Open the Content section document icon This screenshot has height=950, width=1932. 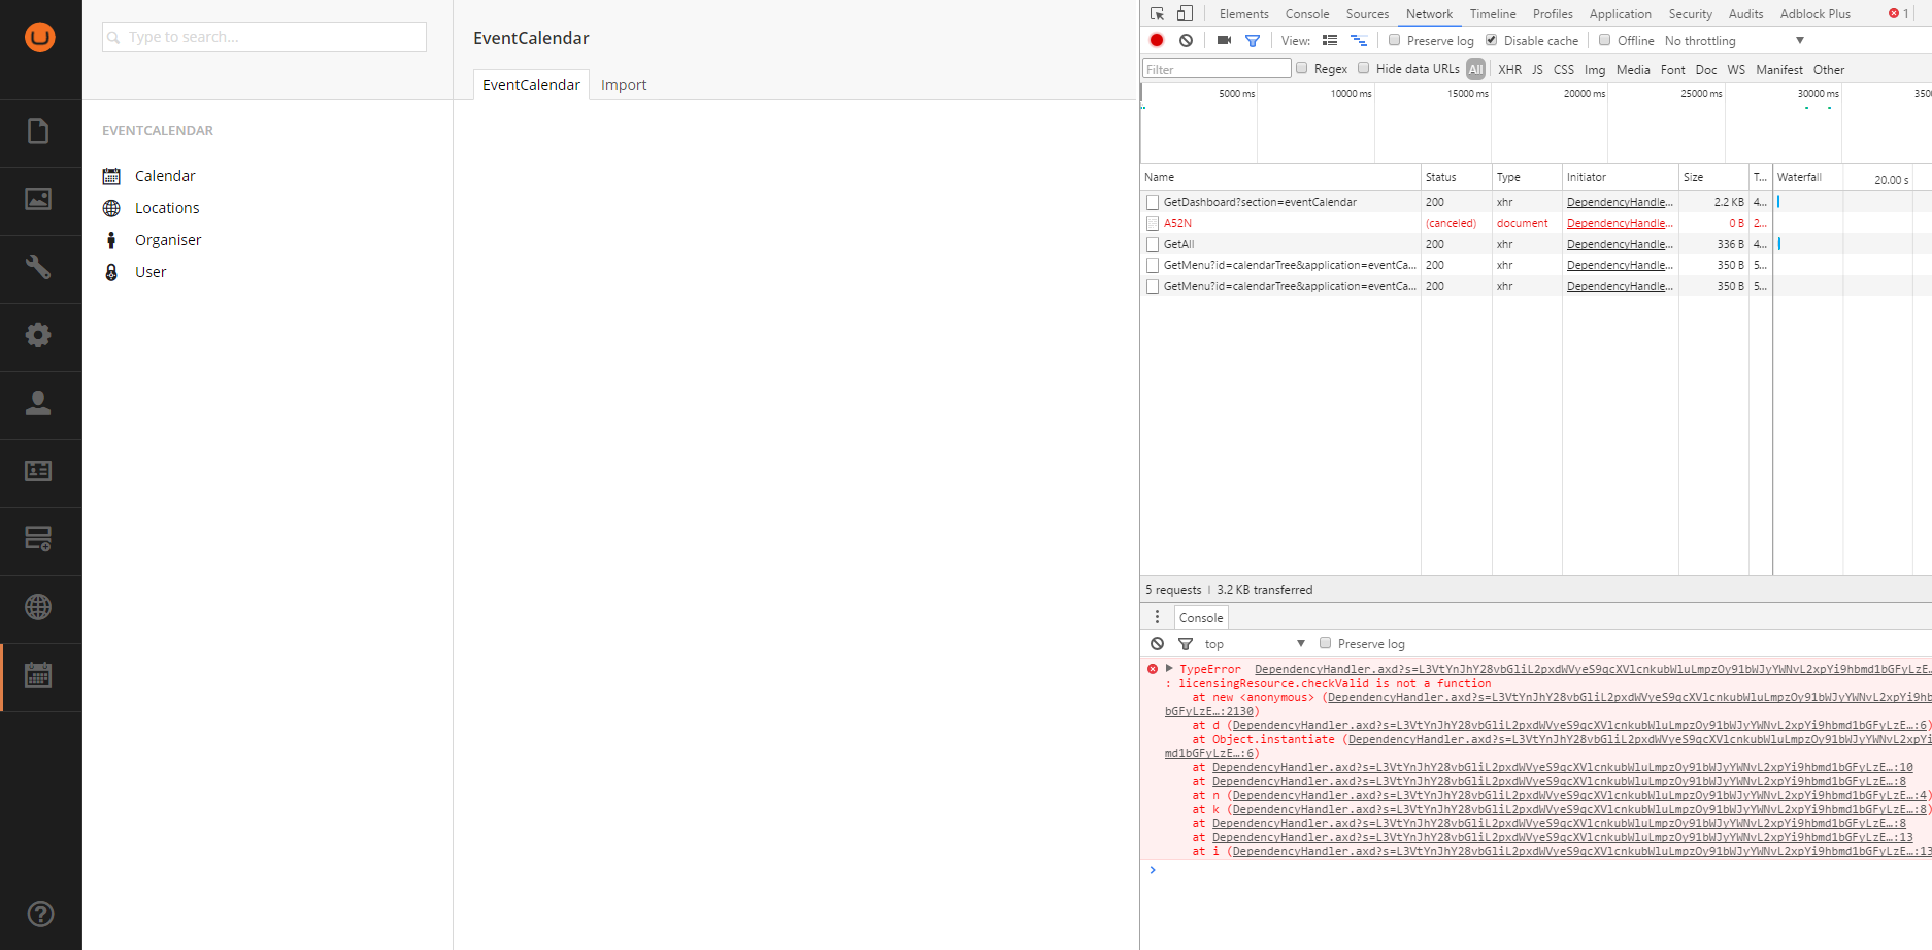tap(38, 131)
